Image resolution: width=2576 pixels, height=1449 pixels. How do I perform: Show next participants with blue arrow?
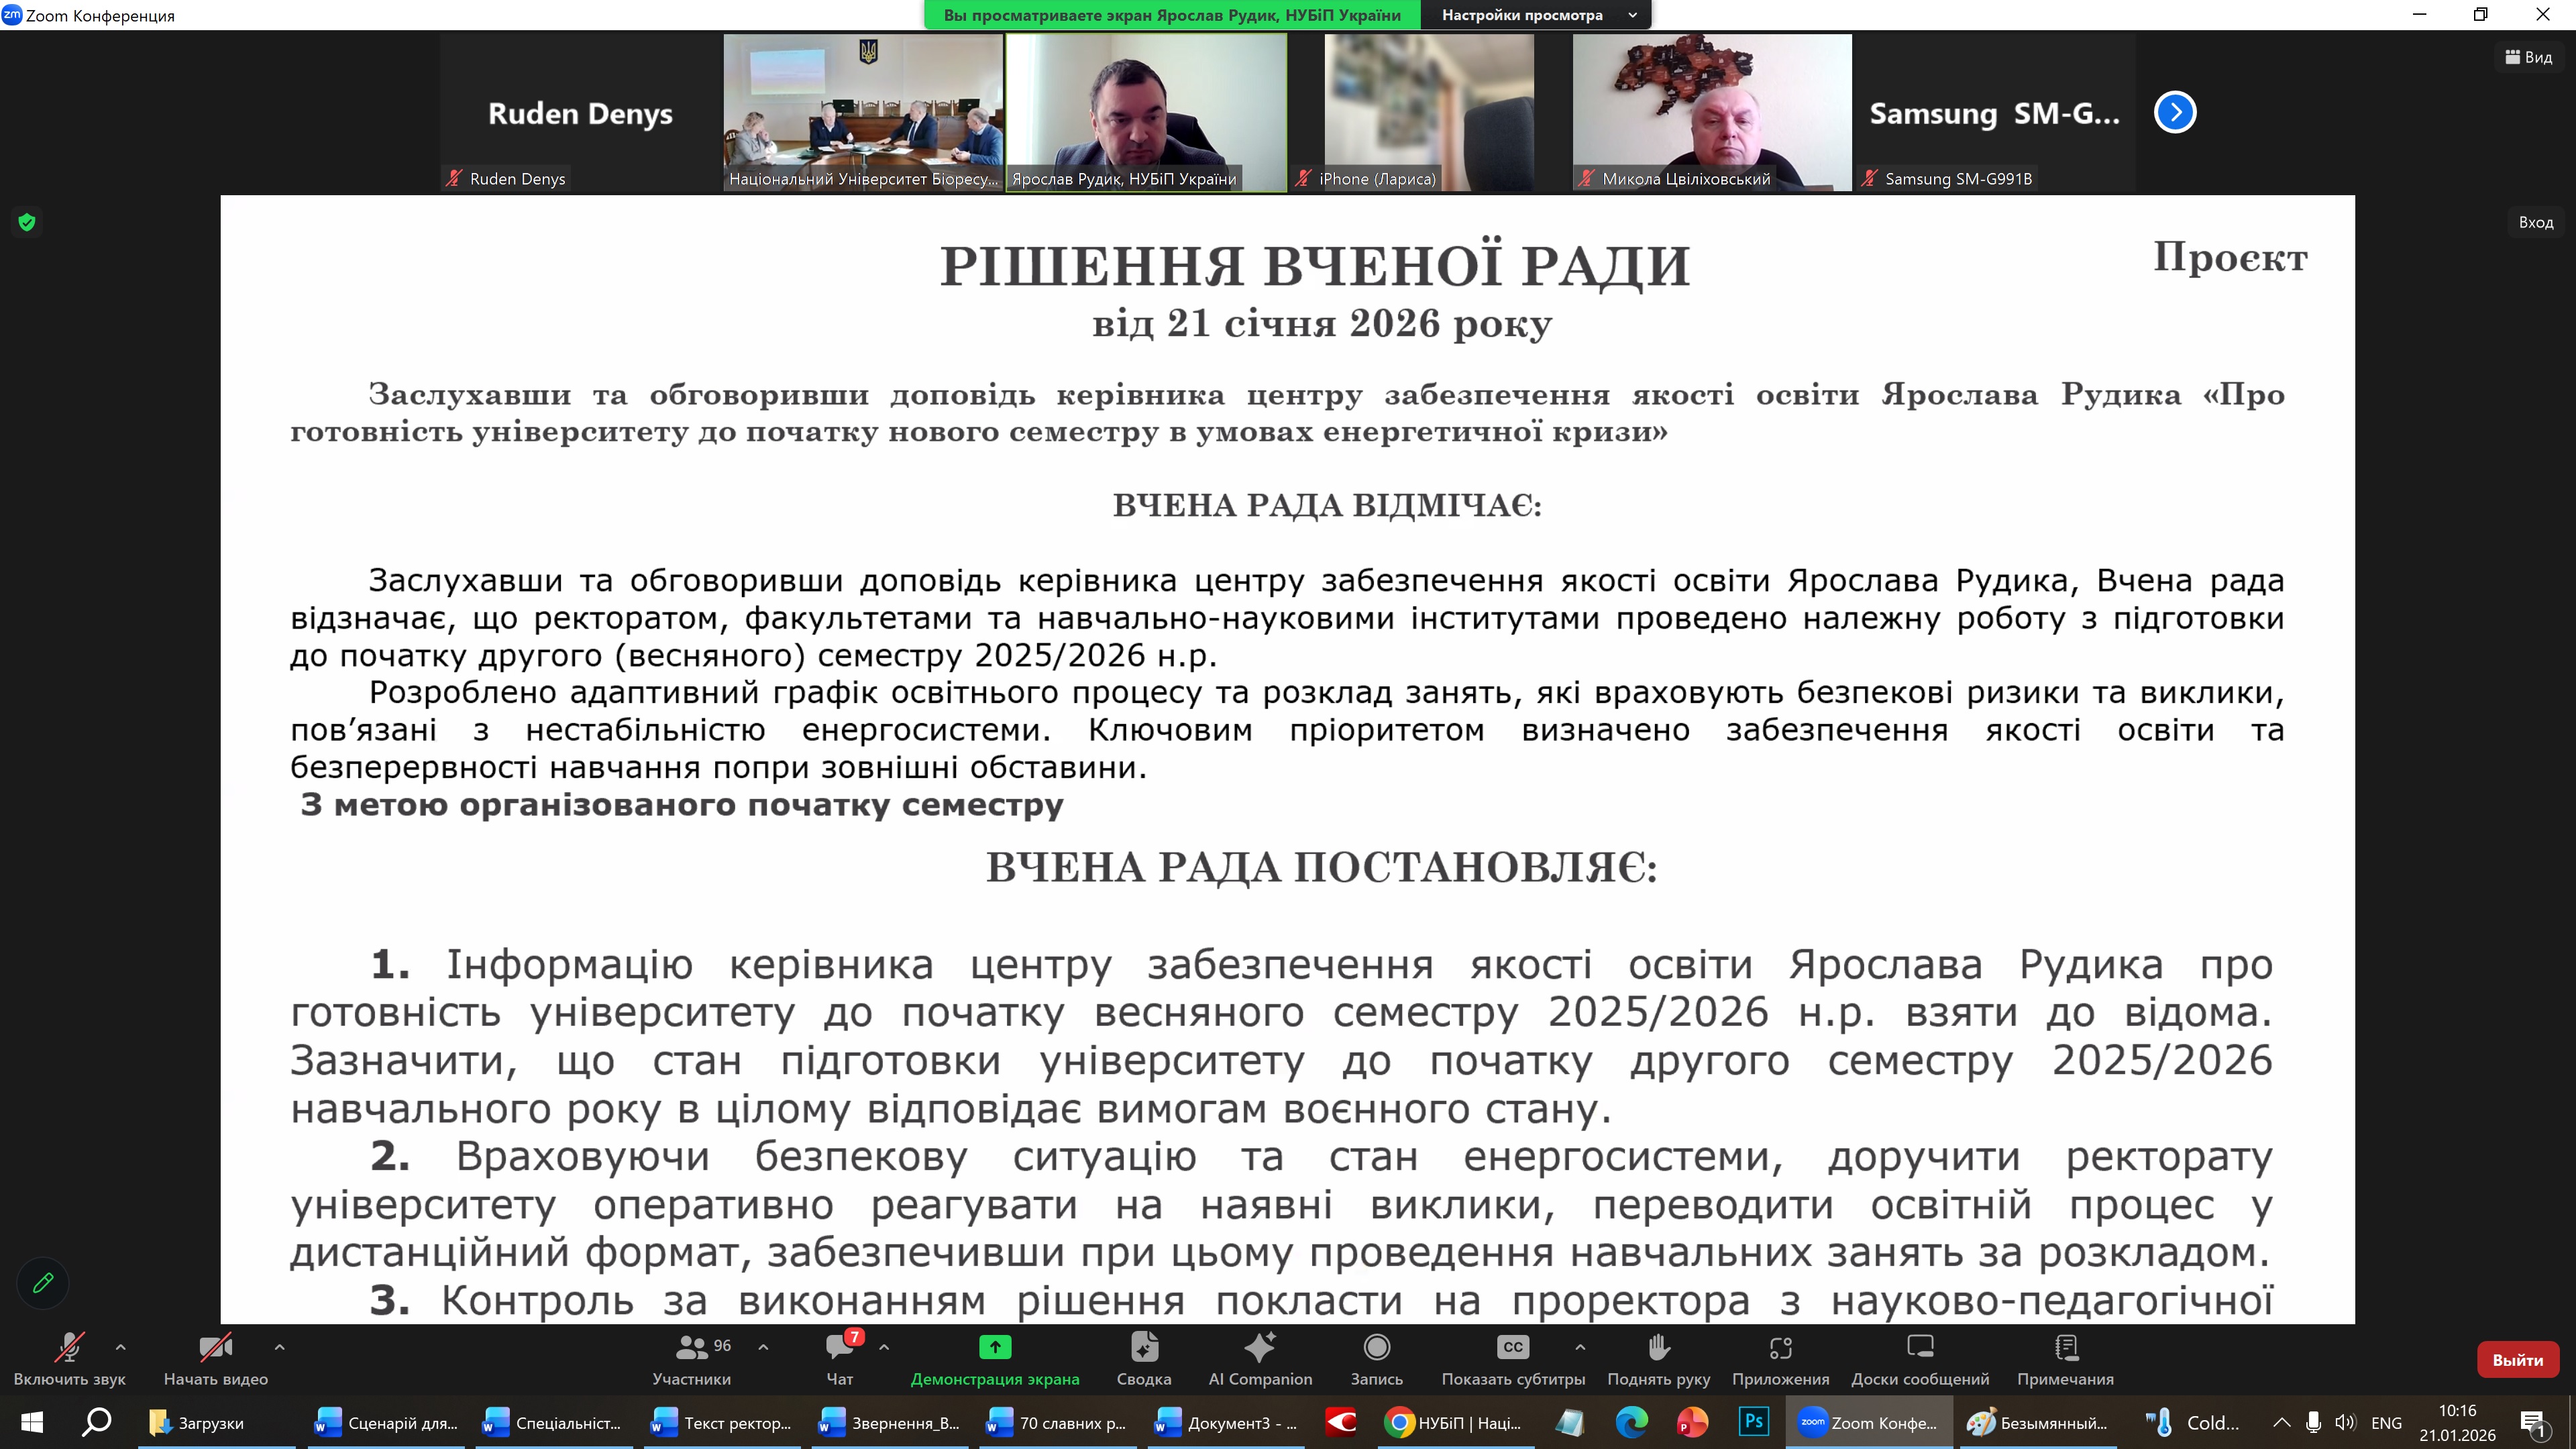pyautogui.click(x=2174, y=112)
